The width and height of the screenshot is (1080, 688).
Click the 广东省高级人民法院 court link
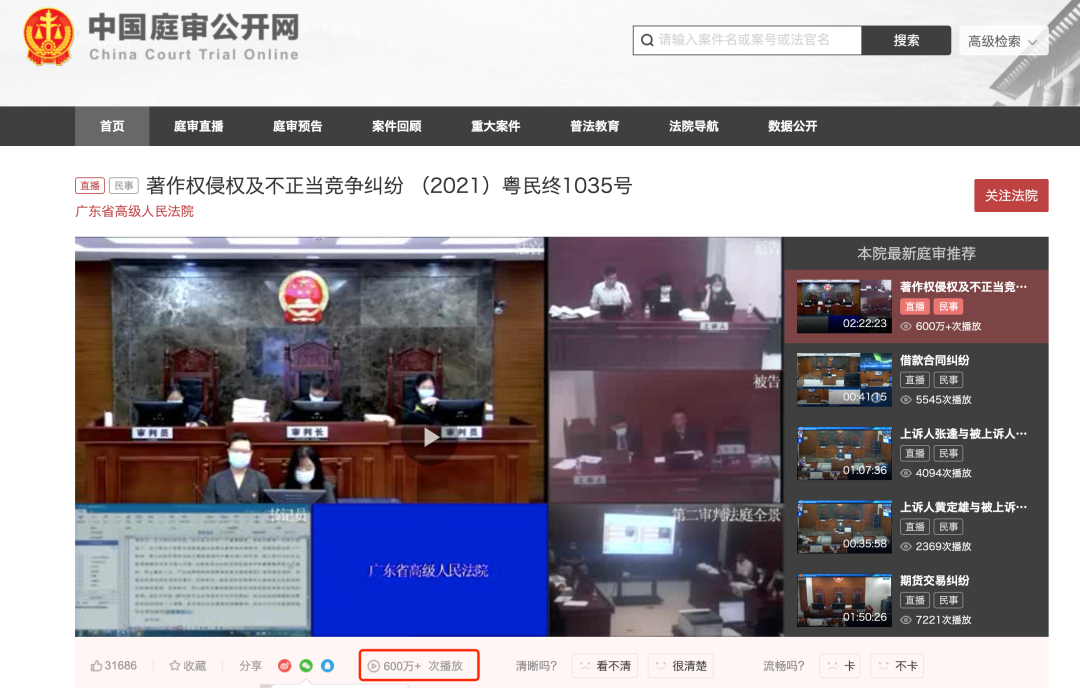pyautogui.click(x=134, y=211)
